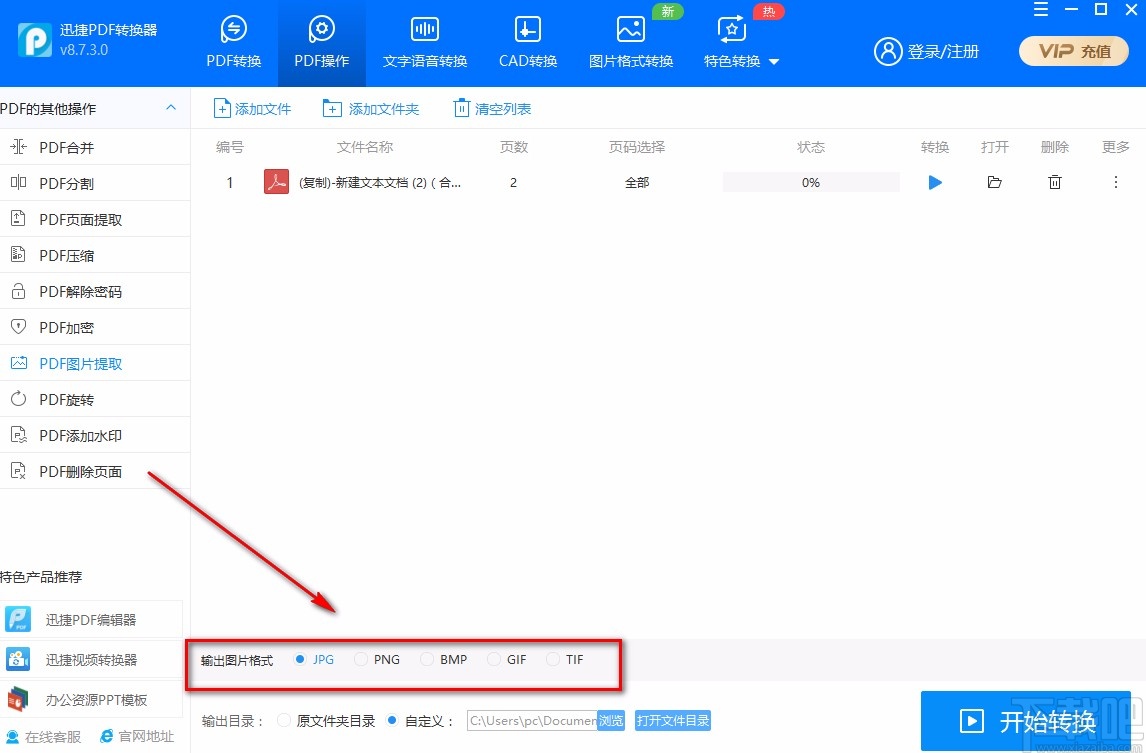Click the blue convert play icon
This screenshot has width=1146, height=753.
point(935,182)
